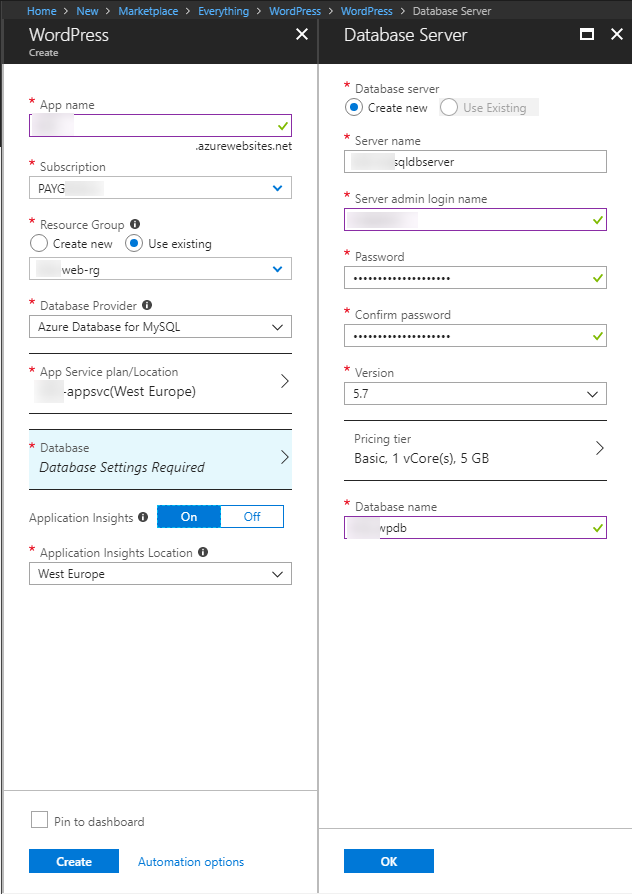Click the App name input field
The image size is (632, 894).
[x=160, y=125]
